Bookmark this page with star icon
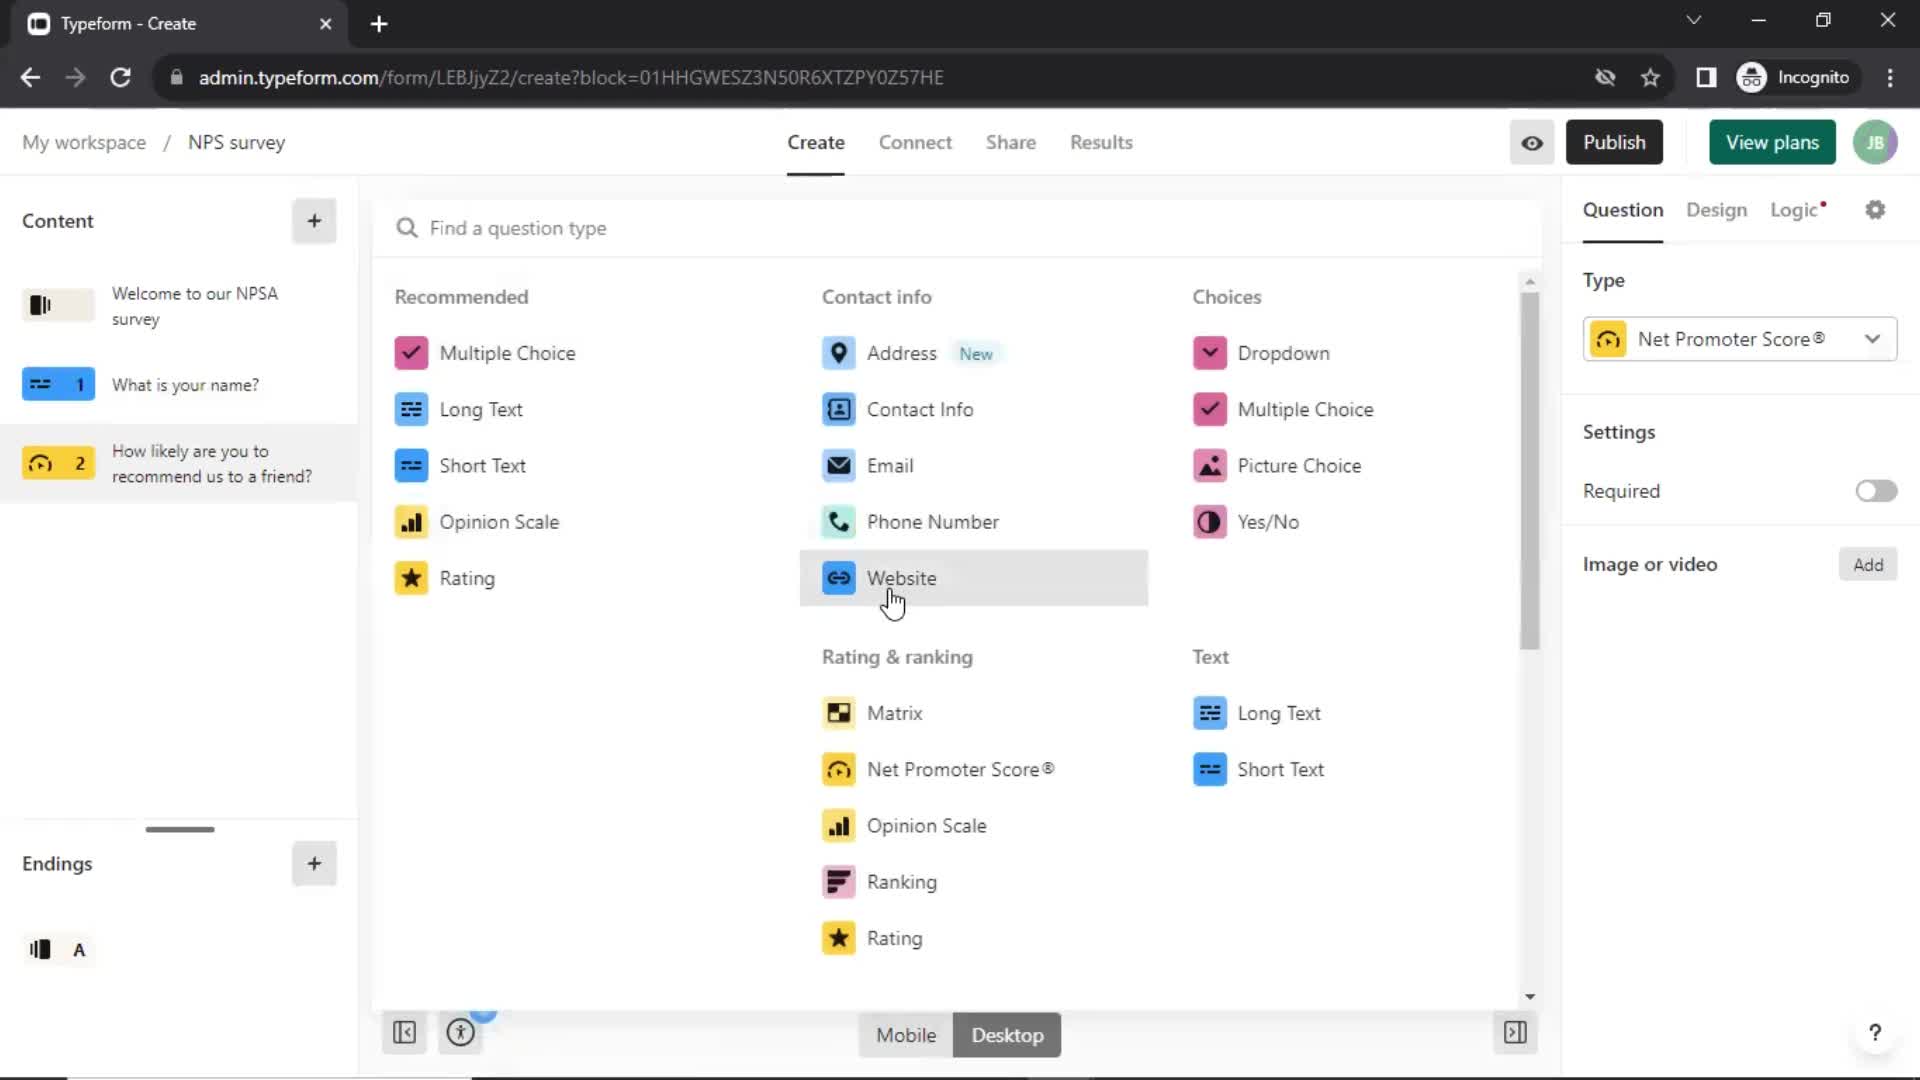The image size is (1920, 1080). pyautogui.click(x=1650, y=78)
